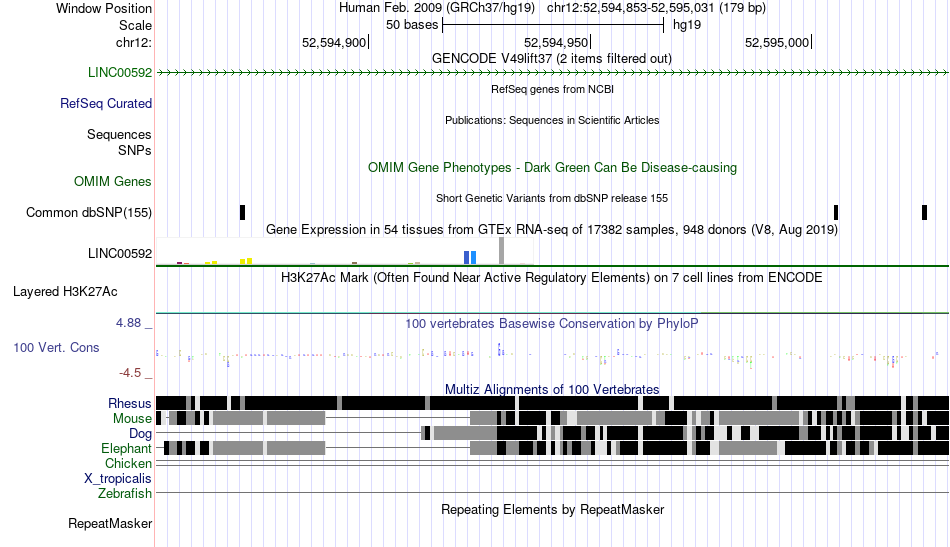The height and width of the screenshot is (547, 950).
Task: Click the black LINC00592 GTEx expression label
Action: [120, 253]
